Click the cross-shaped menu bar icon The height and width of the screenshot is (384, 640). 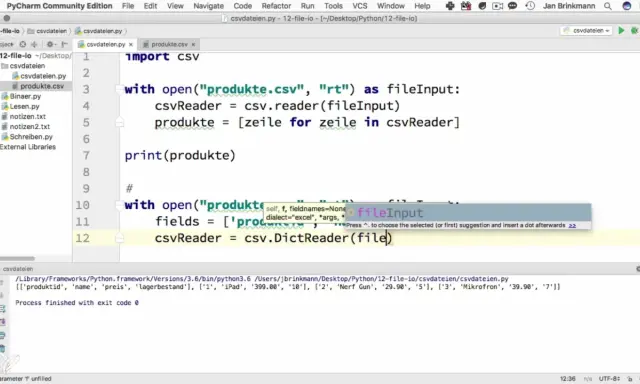[450, 6]
